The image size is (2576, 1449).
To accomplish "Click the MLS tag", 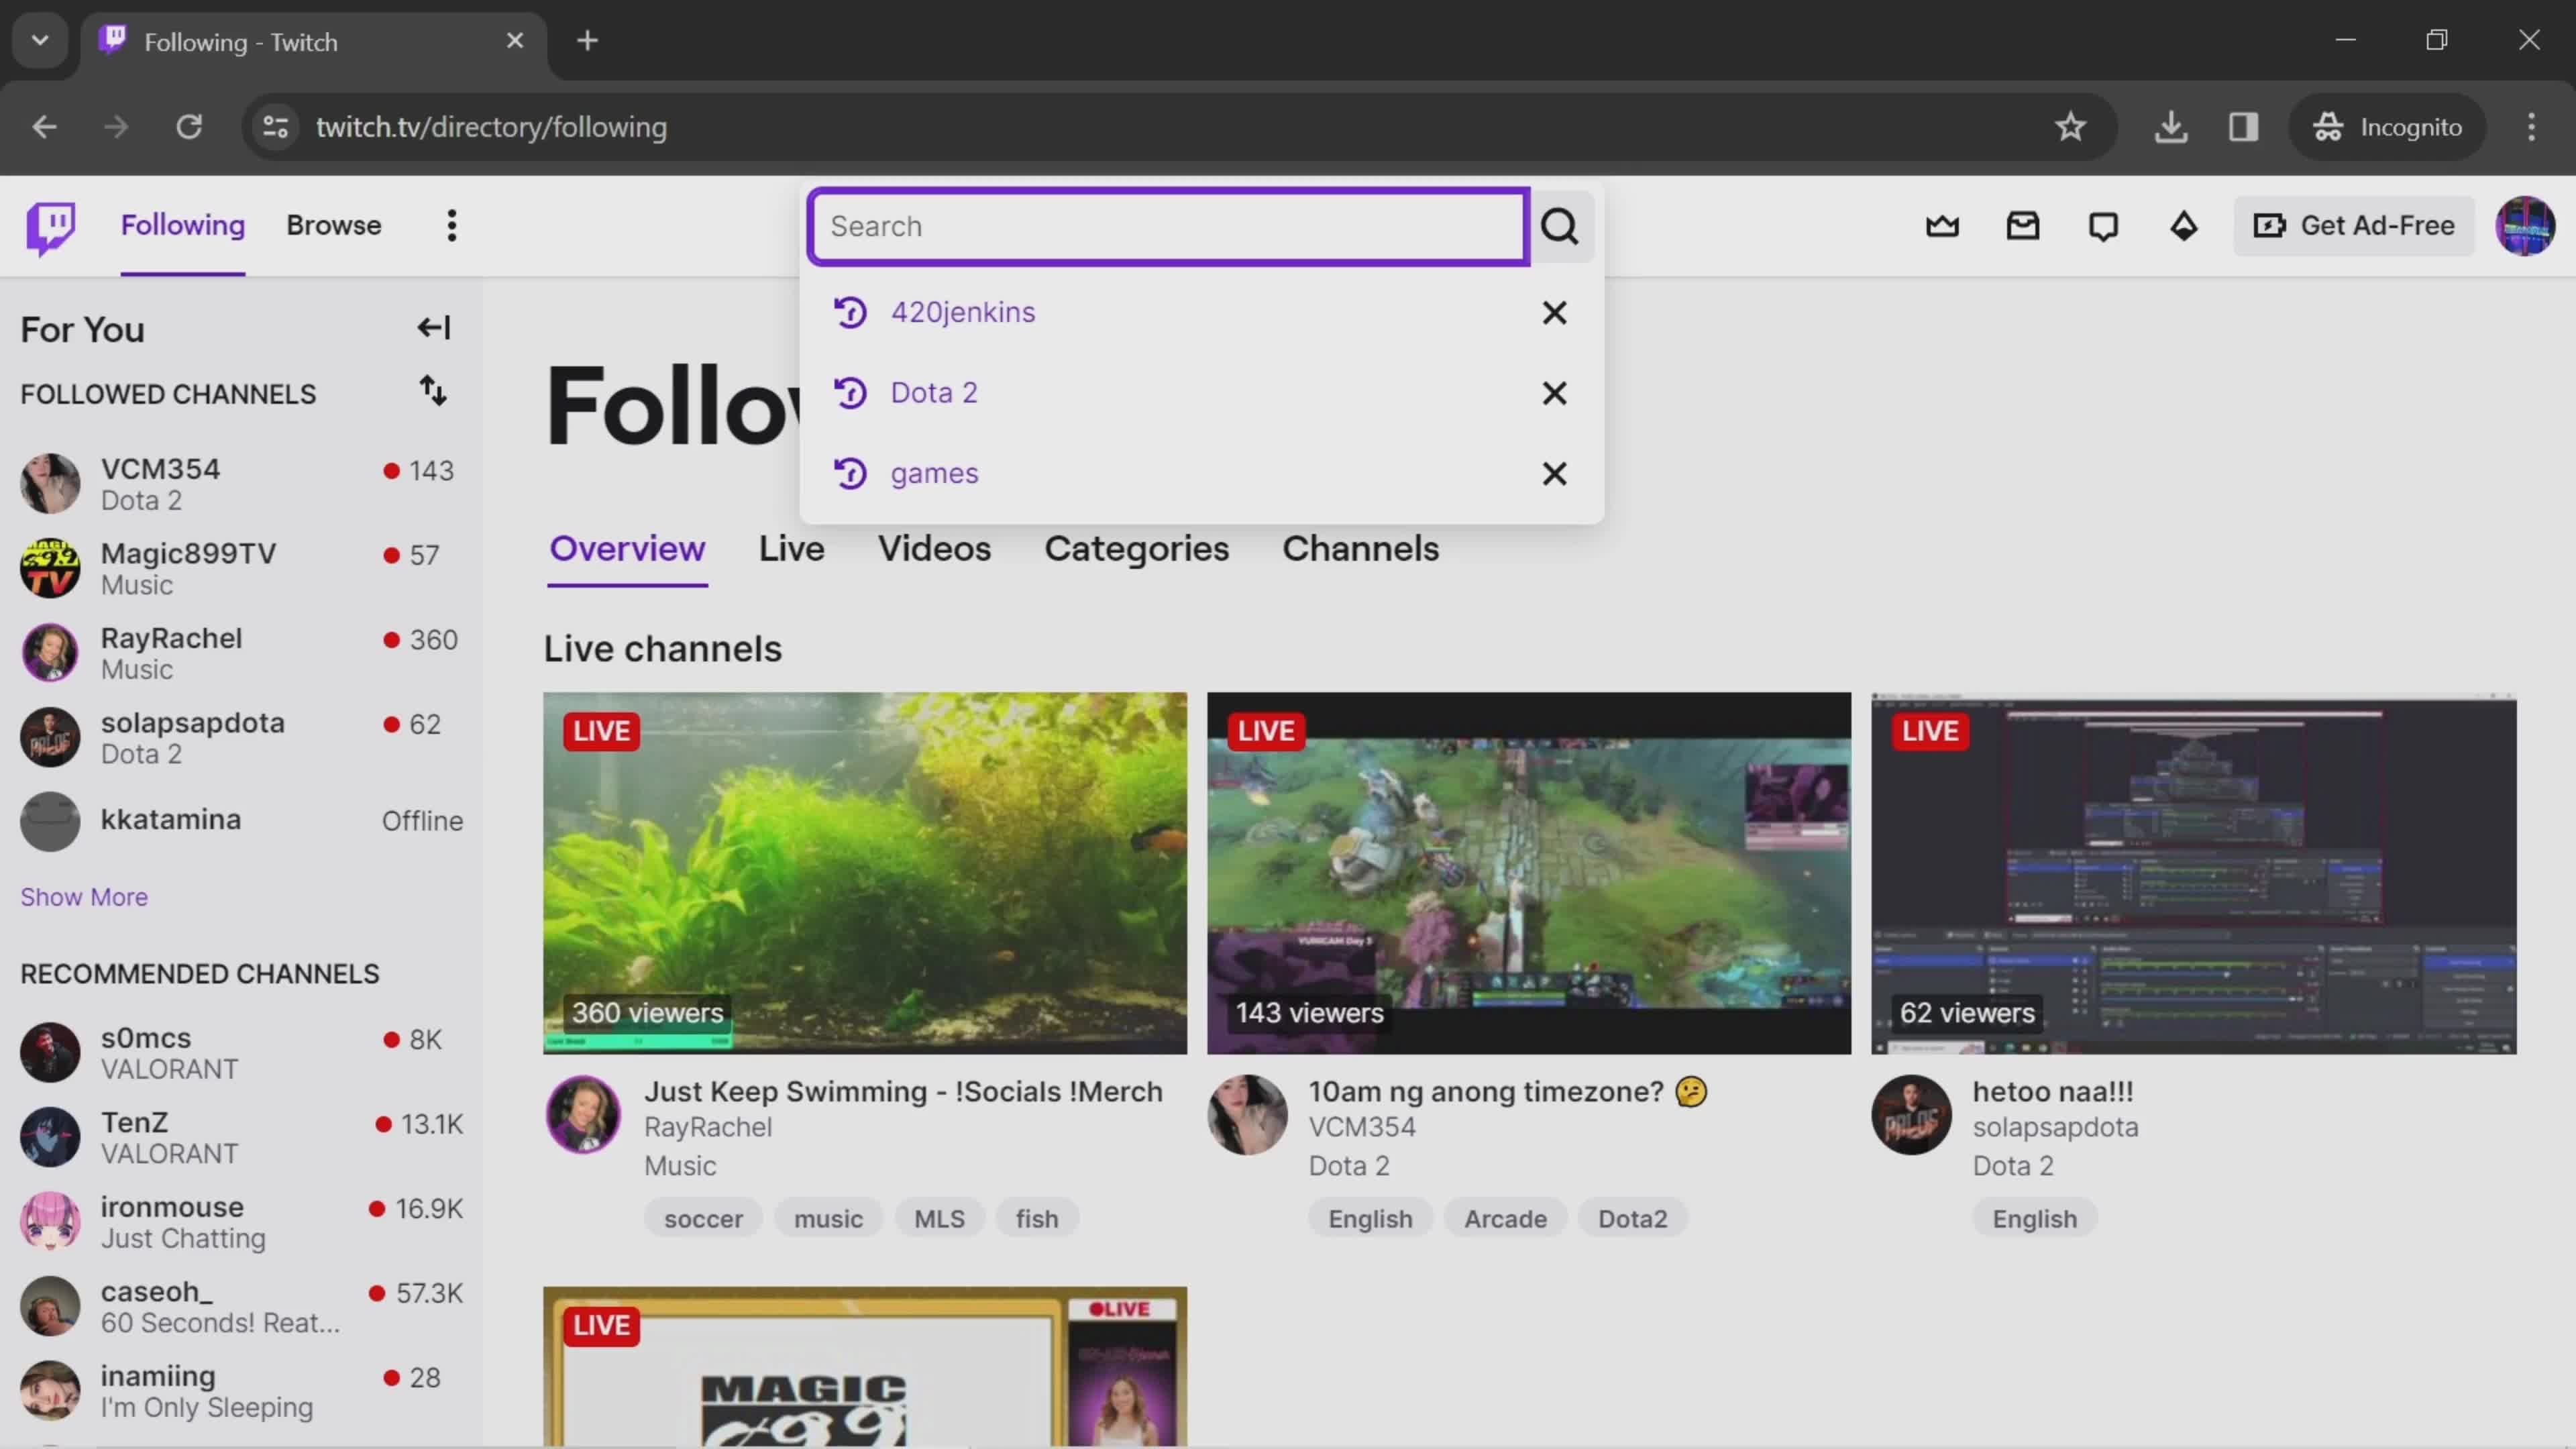I will click(x=939, y=1218).
